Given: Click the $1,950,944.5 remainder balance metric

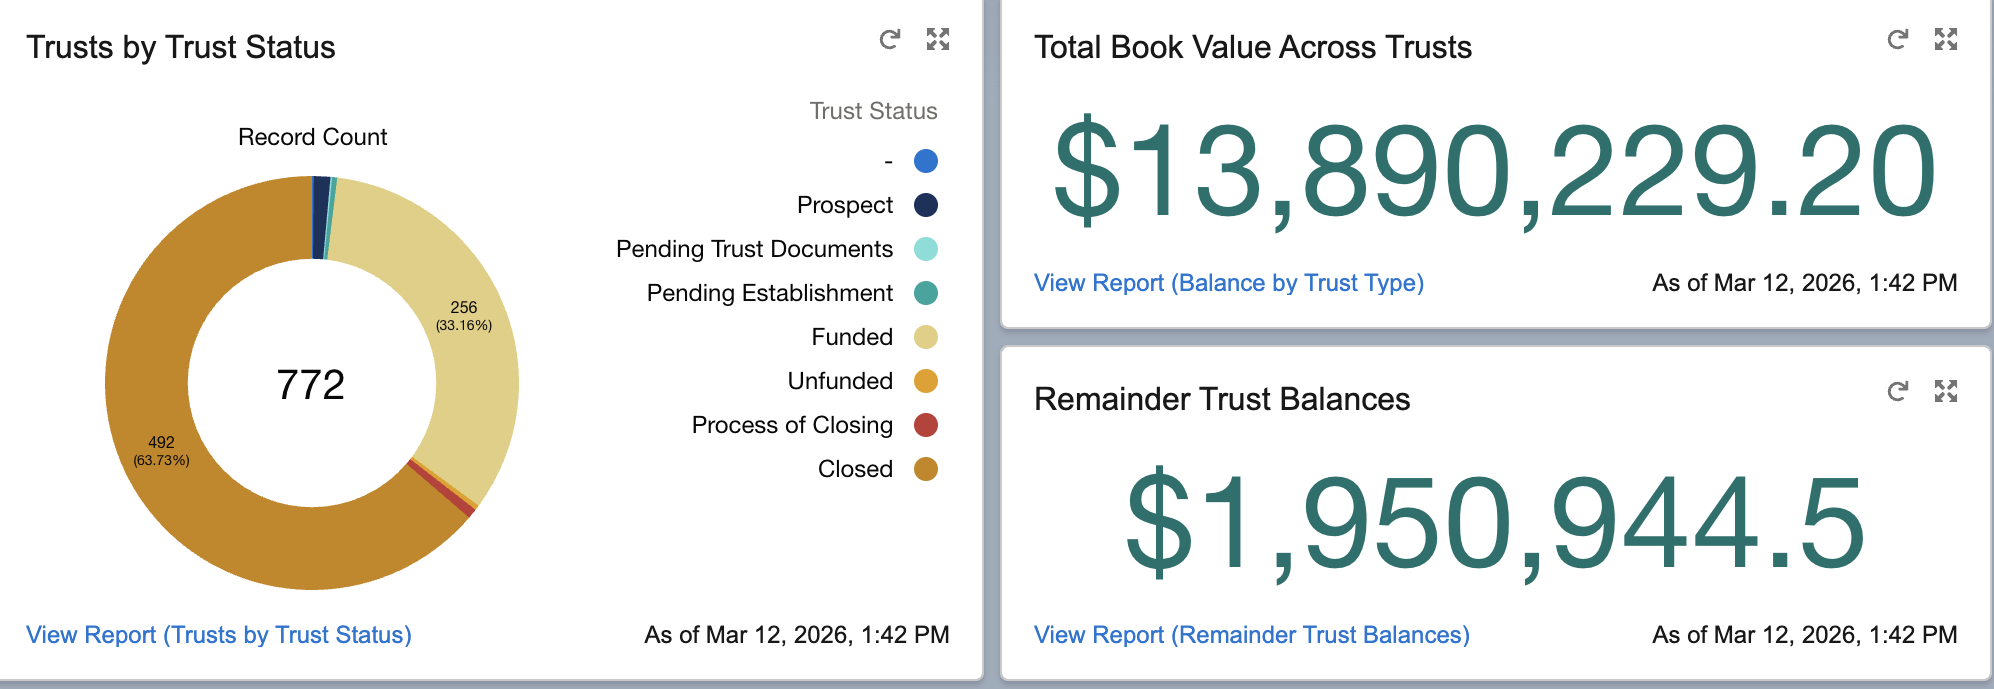Looking at the screenshot, I should click(x=1494, y=522).
